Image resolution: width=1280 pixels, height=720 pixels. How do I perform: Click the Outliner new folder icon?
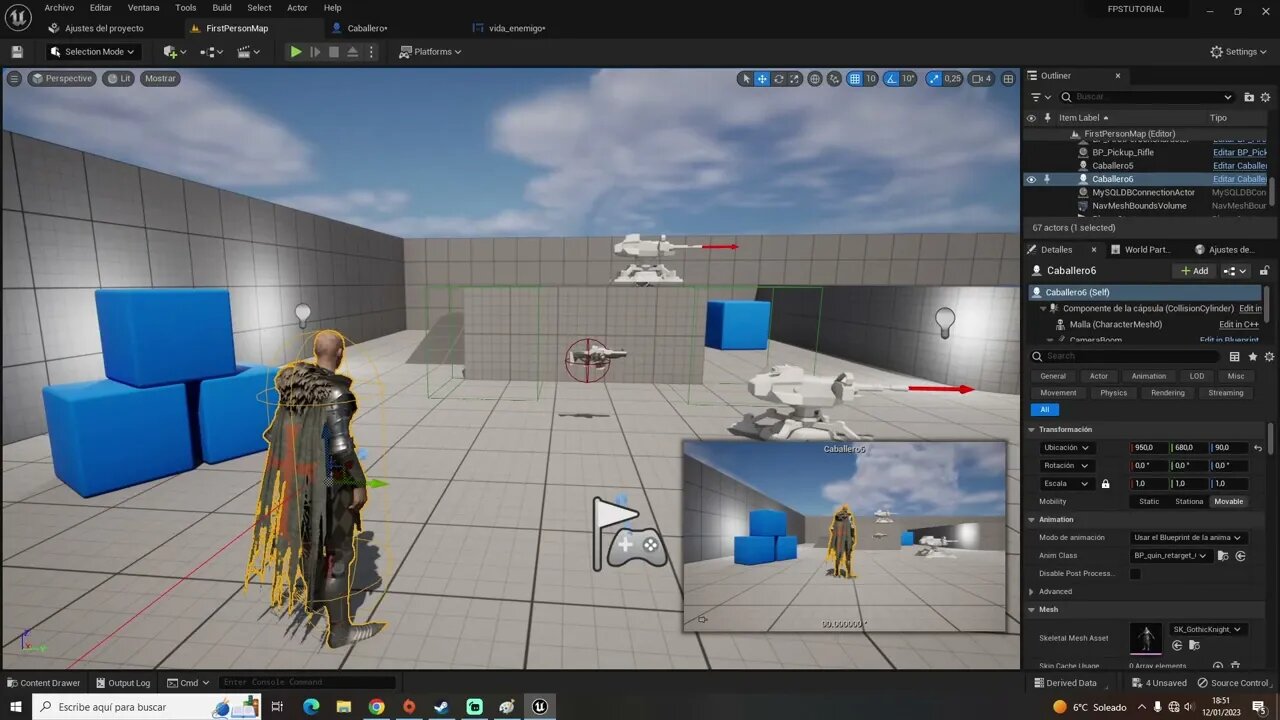[1249, 97]
